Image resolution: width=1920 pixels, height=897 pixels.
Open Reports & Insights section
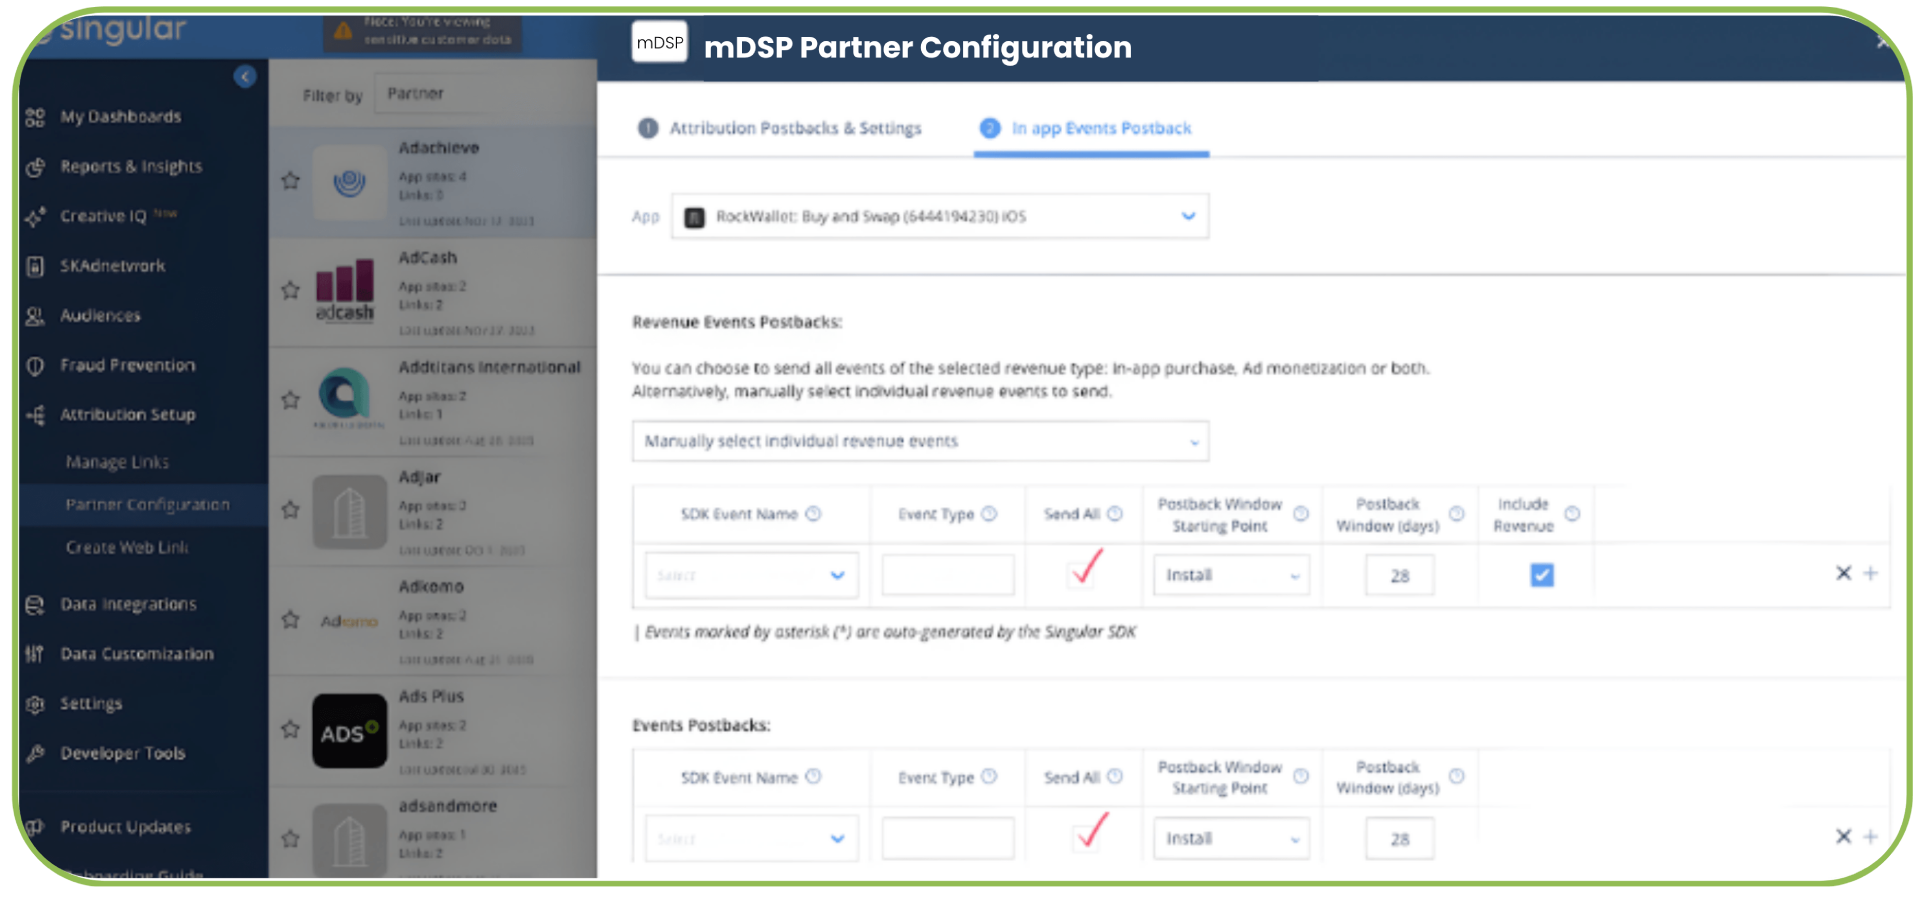click(x=131, y=166)
